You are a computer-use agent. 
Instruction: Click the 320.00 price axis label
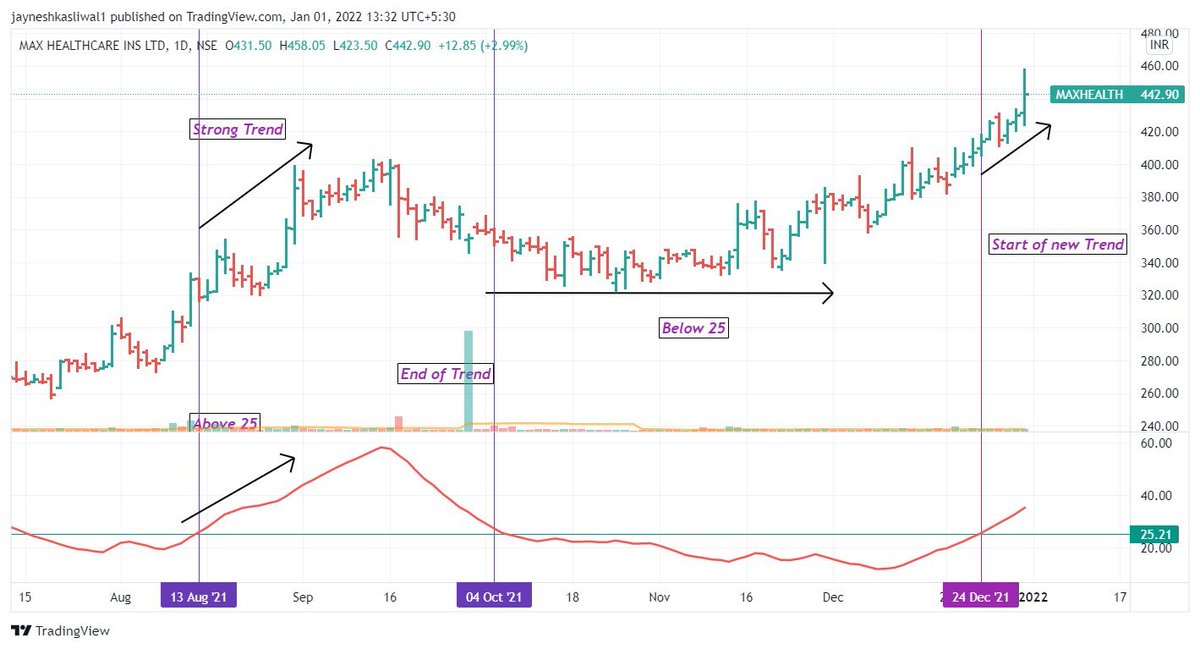[x=1159, y=296]
